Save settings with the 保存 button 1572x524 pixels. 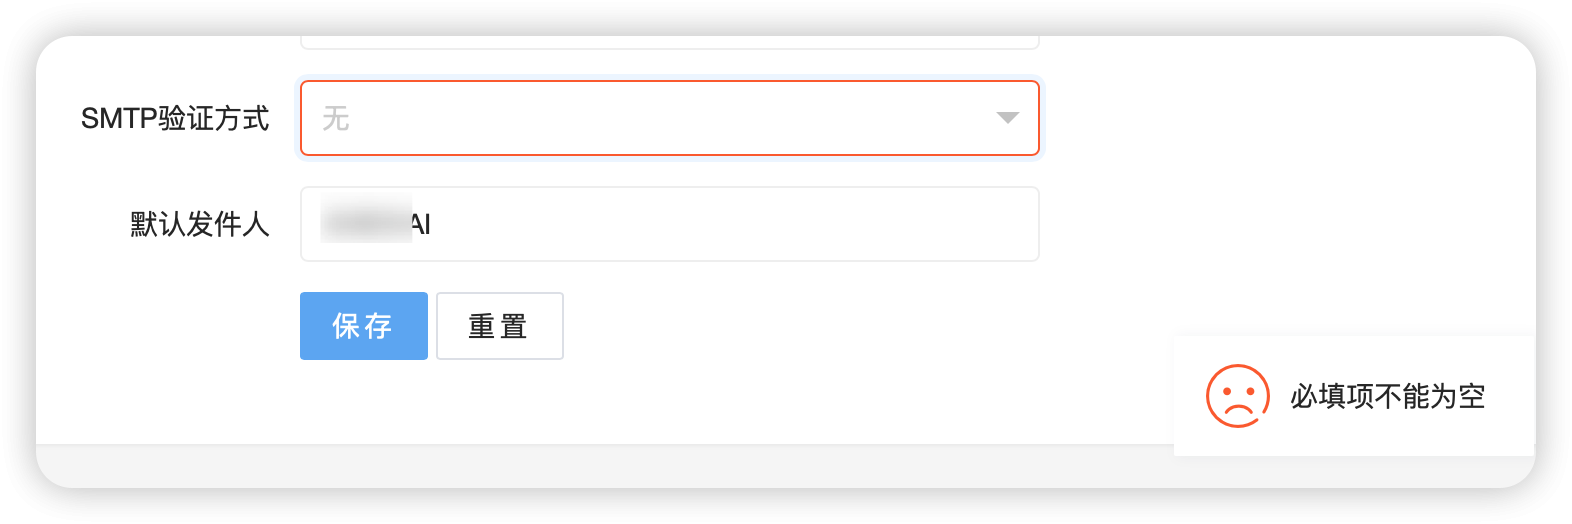coord(364,326)
